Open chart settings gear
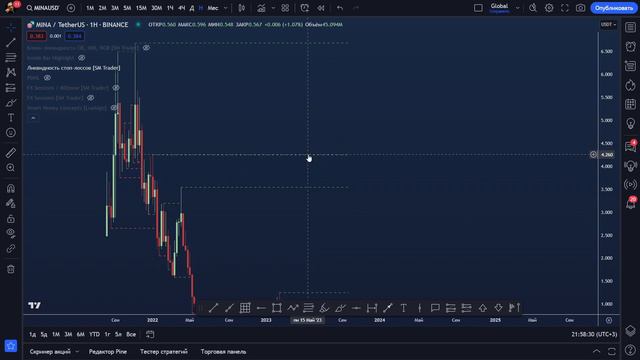Image resolution: width=640 pixels, height=360 pixels. 549,8
